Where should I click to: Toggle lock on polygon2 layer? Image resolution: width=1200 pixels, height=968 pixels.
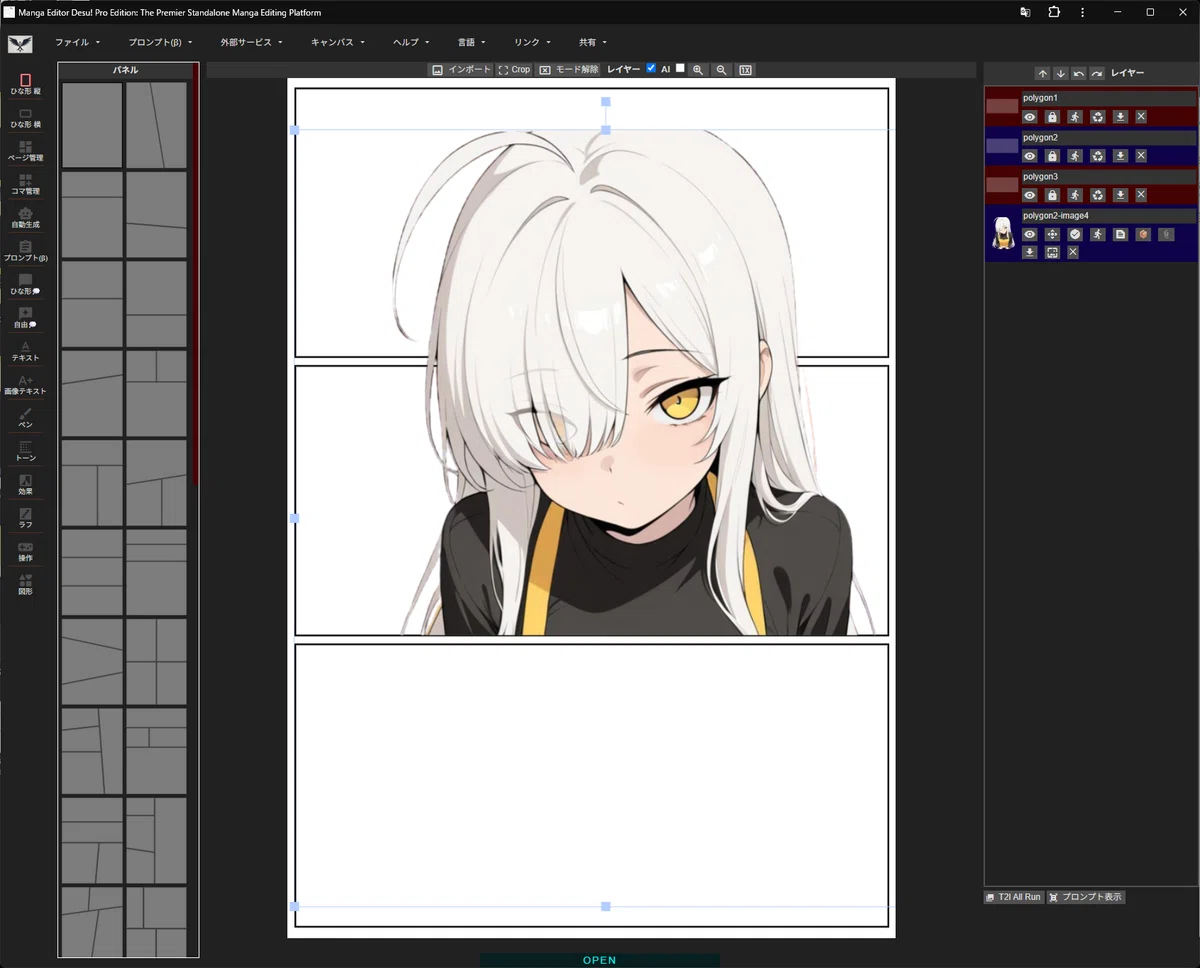[1052, 156]
